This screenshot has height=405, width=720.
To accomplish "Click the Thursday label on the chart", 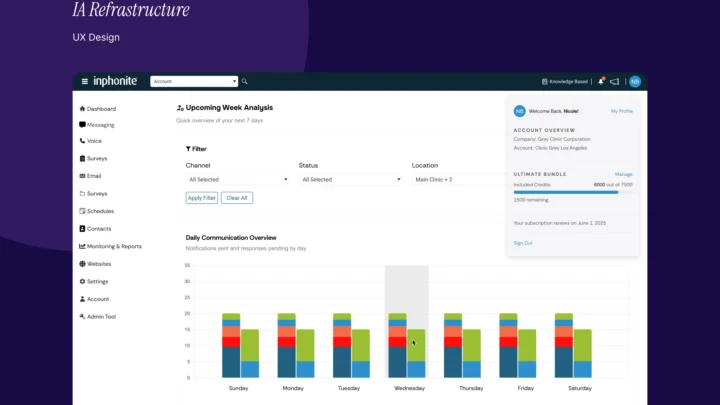I will tap(471, 388).
